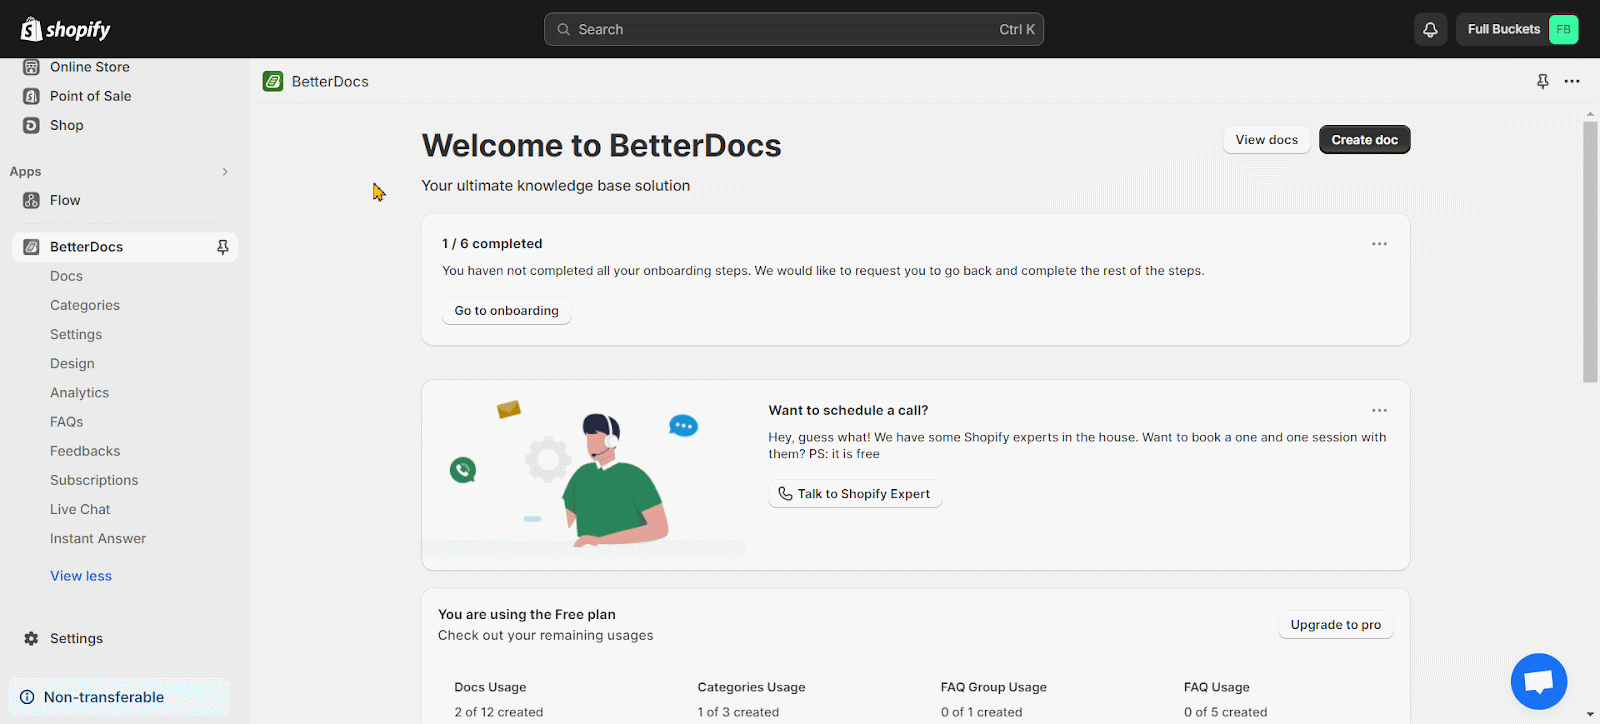
Task: Click the Online Store sidebar label
Action: pos(90,67)
